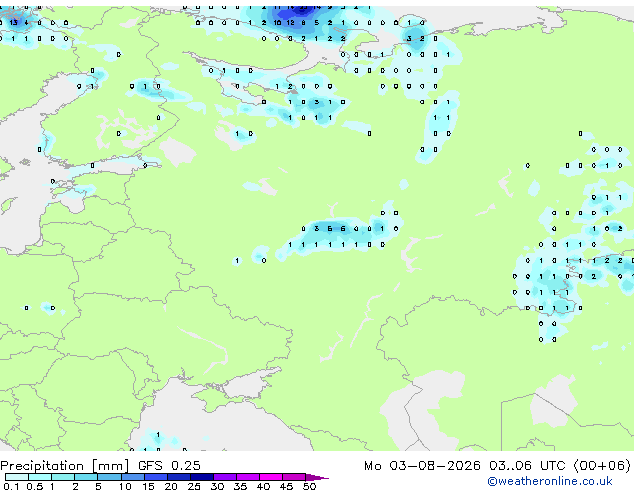
Task: Click the 'Precipitation [mm]' title text
Action: (x=65, y=466)
